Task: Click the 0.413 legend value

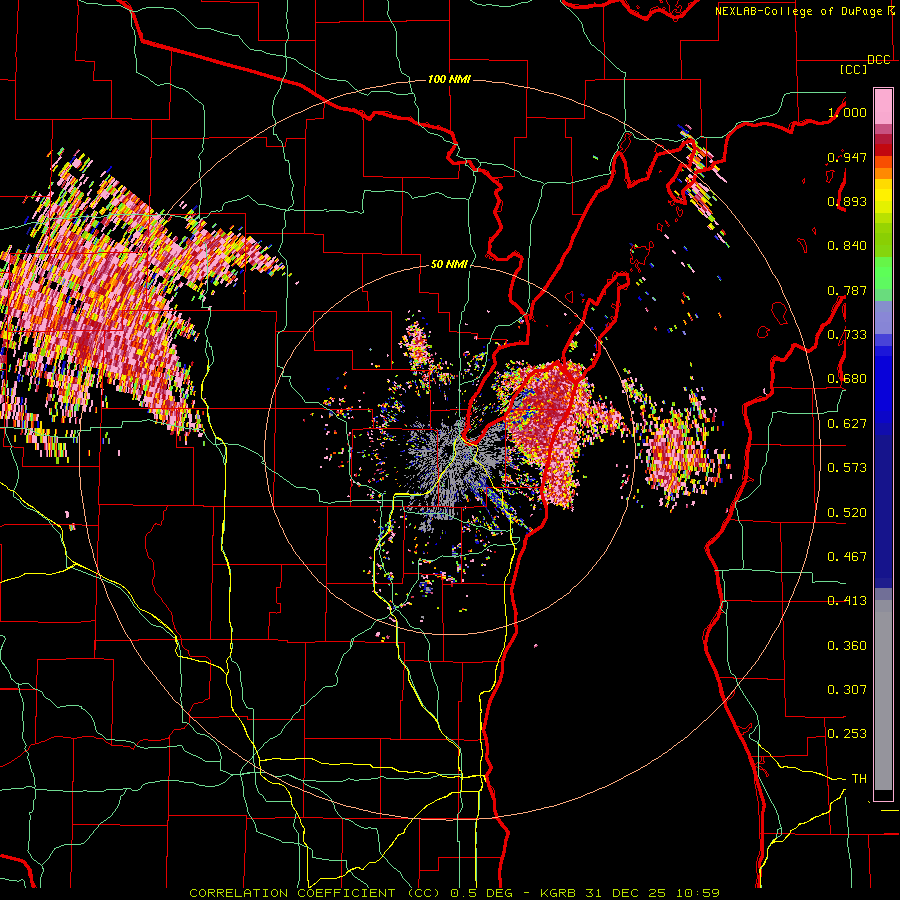Action: (x=847, y=601)
